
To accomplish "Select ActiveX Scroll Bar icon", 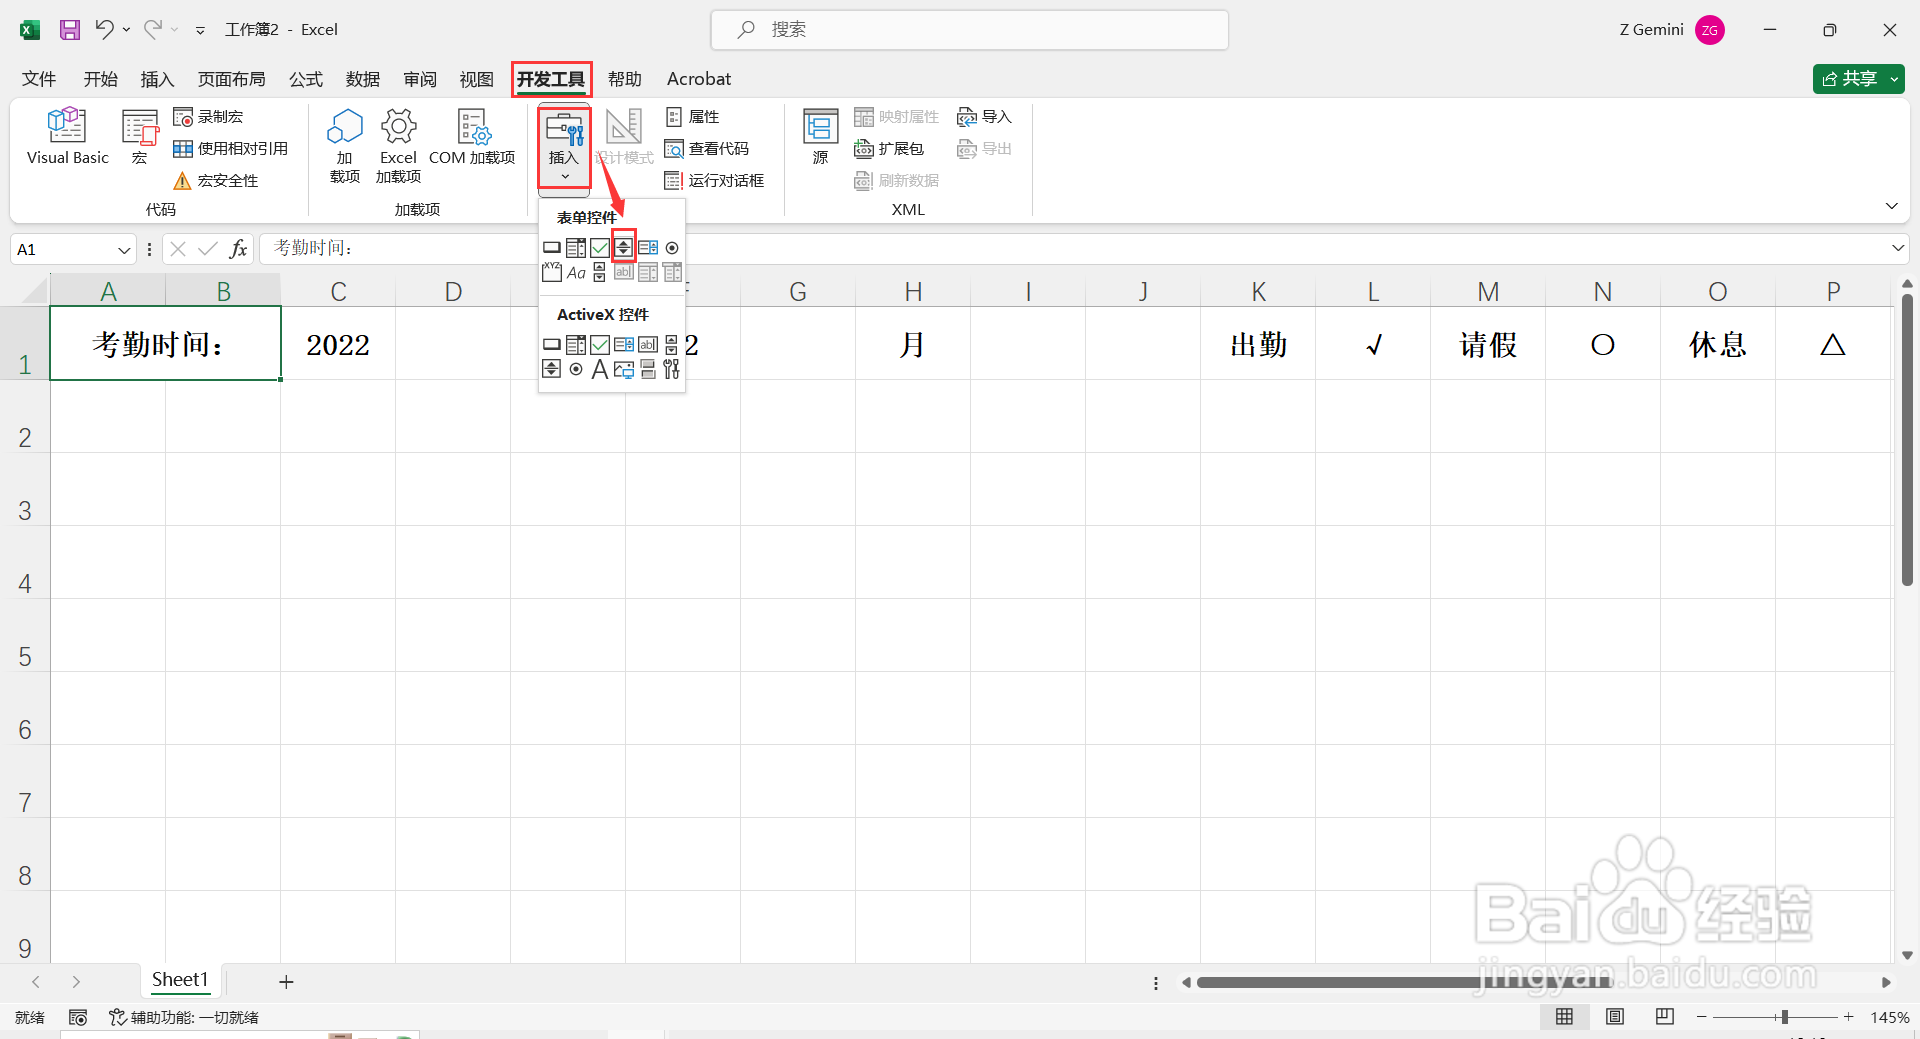I will pyautogui.click(x=672, y=344).
